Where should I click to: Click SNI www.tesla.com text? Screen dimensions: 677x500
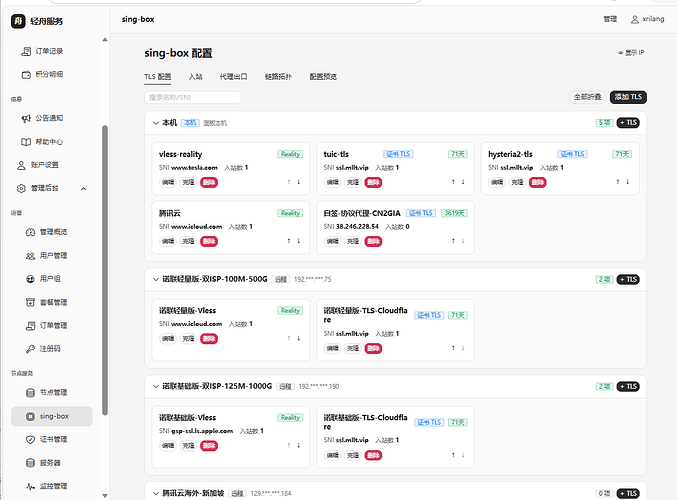(188, 168)
